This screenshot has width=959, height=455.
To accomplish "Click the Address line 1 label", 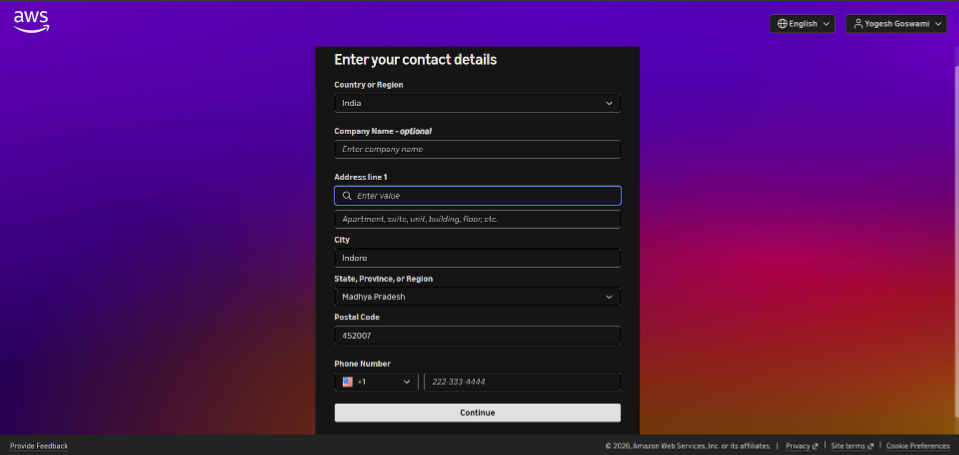I will tap(361, 177).
